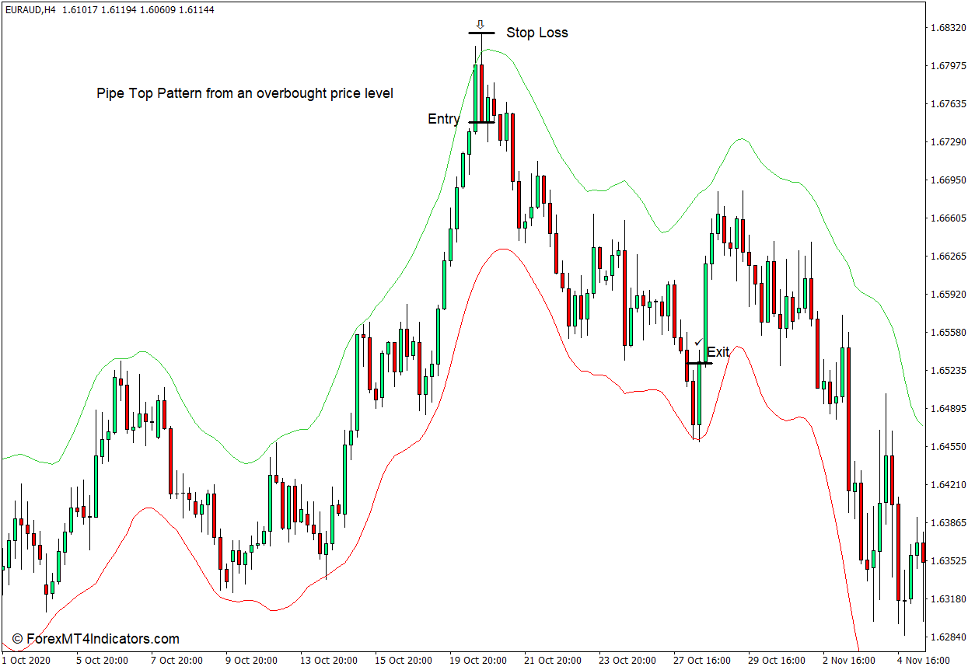Select the 'Stop Loss' chart label

(537, 32)
